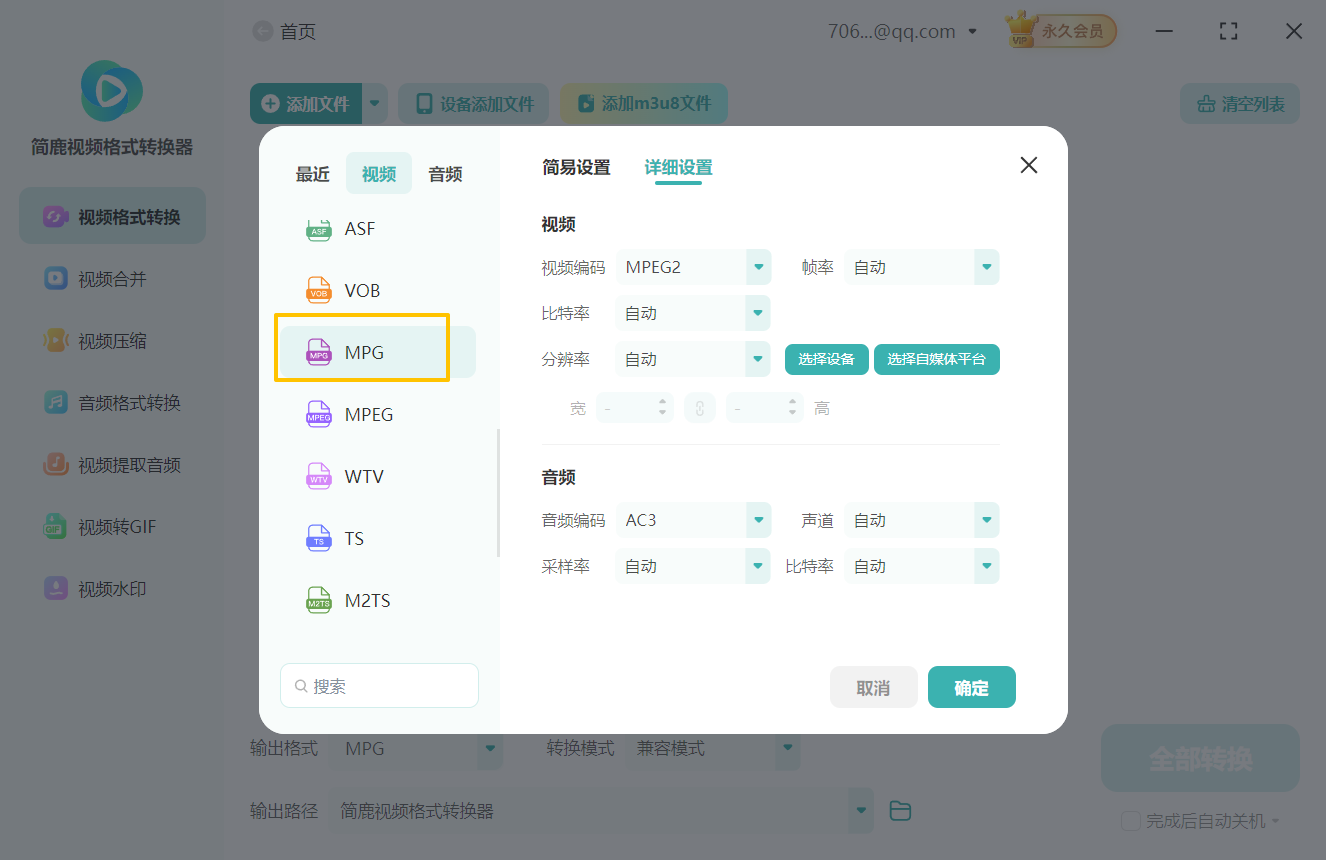Click the MPG format icon
The width and height of the screenshot is (1326, 860).
[x=318, y=352]
